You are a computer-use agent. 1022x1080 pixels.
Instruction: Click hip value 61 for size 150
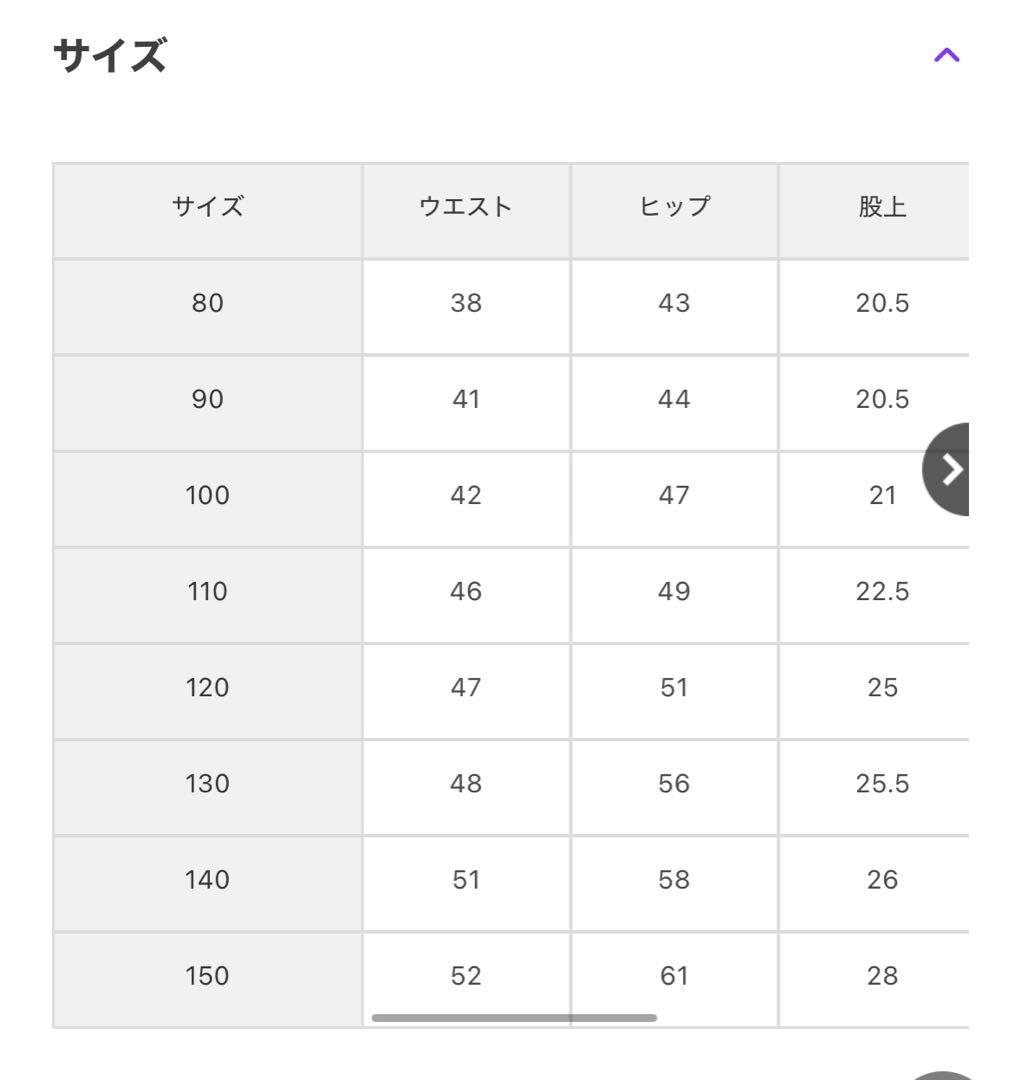click(674, 975)
